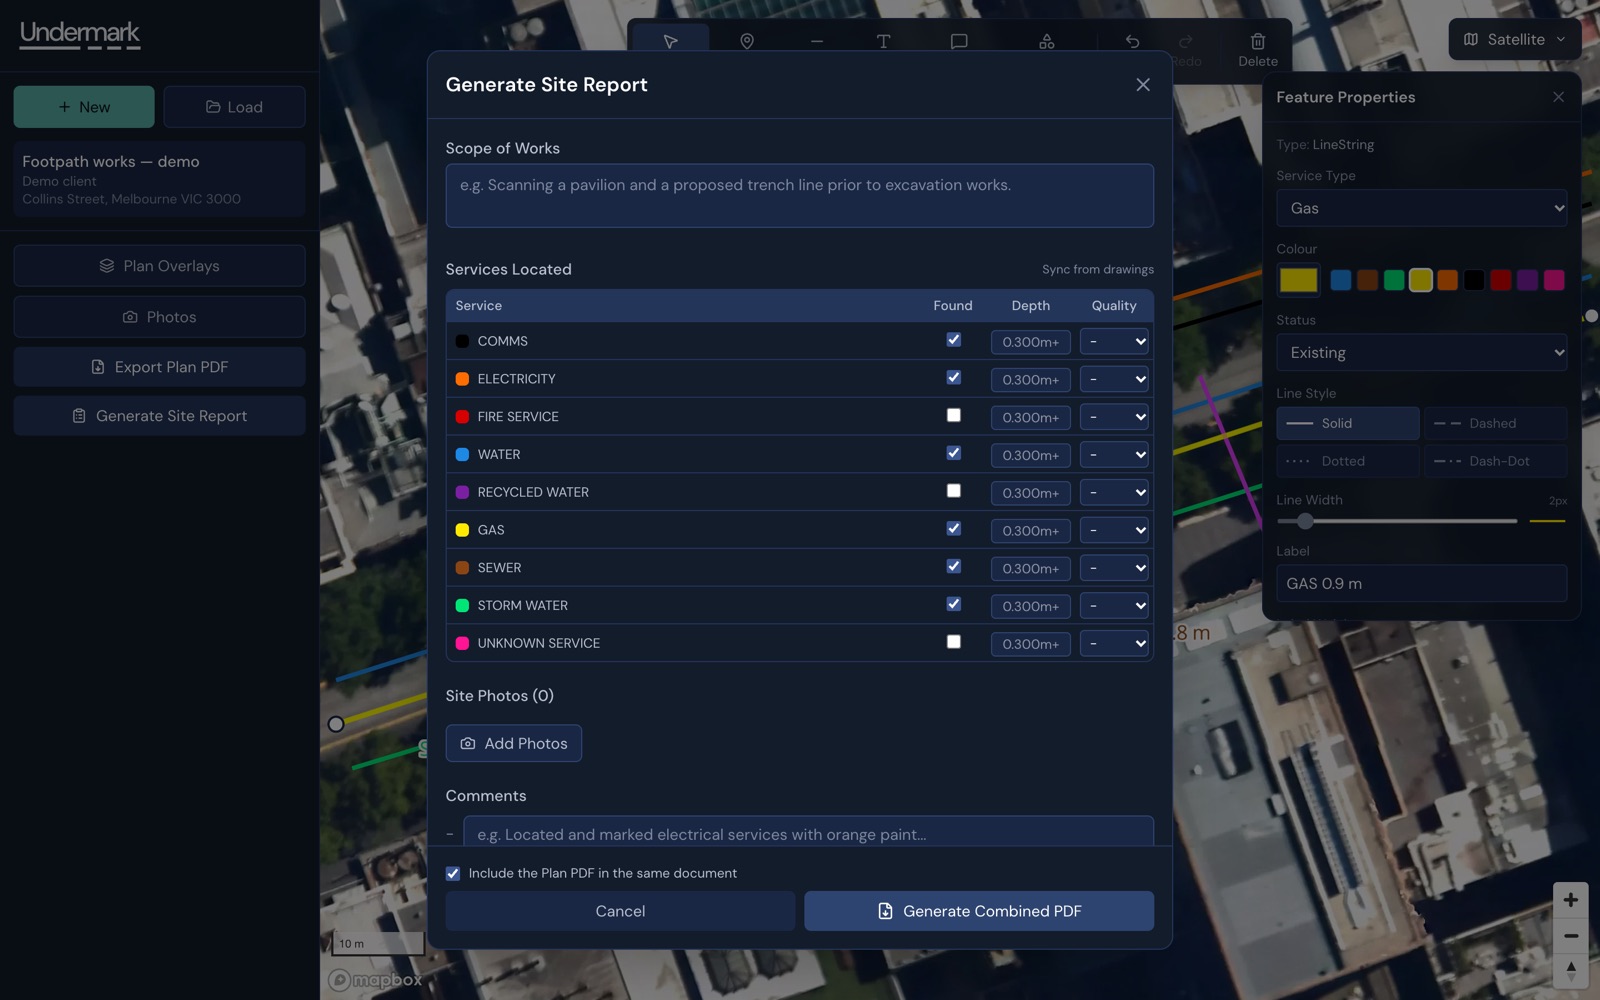
Task: Open Quality dropdown for GAS
Action: pos(1114,530)
